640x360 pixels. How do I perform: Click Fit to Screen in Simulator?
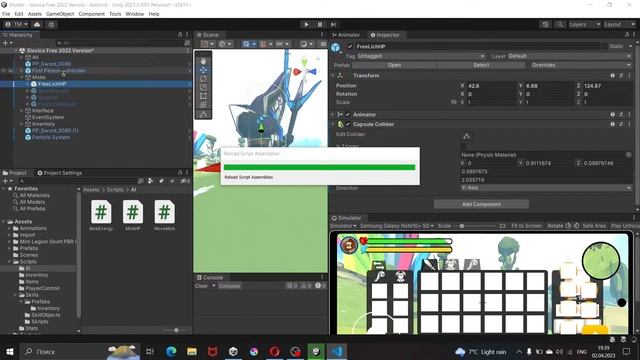coord(527,226)
